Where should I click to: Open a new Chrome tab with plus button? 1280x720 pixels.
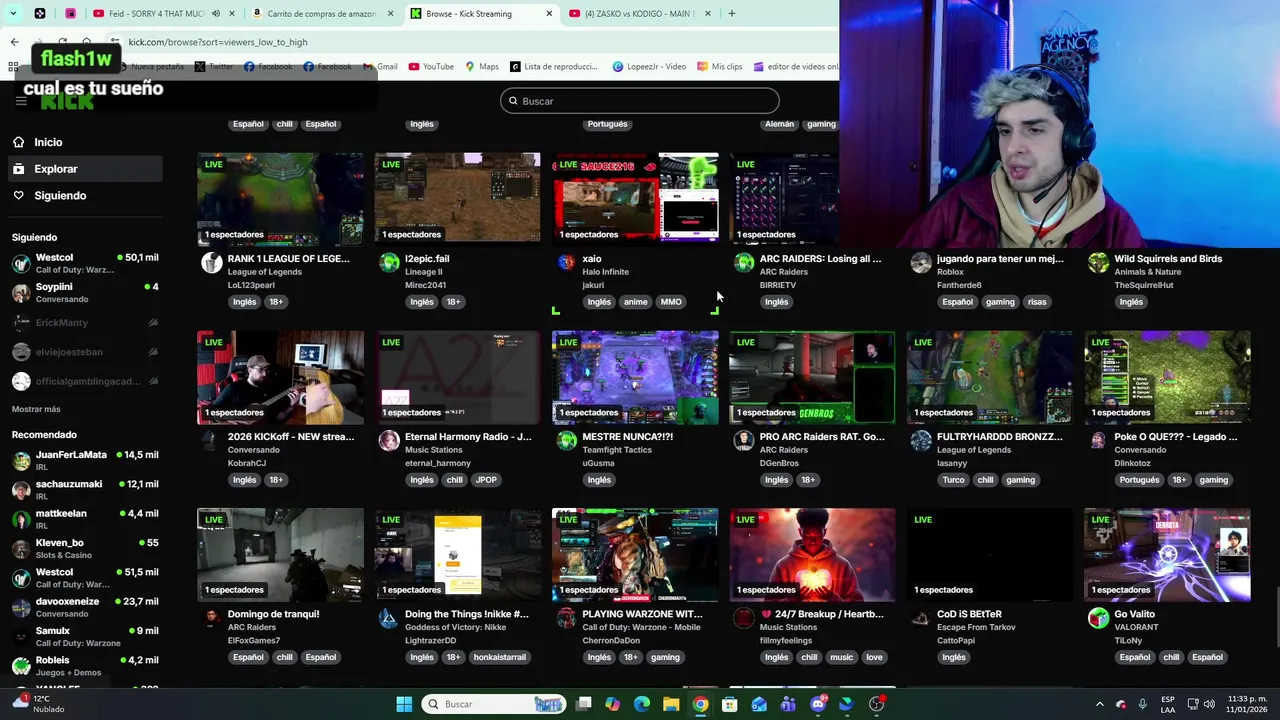[x=731, y=14]
